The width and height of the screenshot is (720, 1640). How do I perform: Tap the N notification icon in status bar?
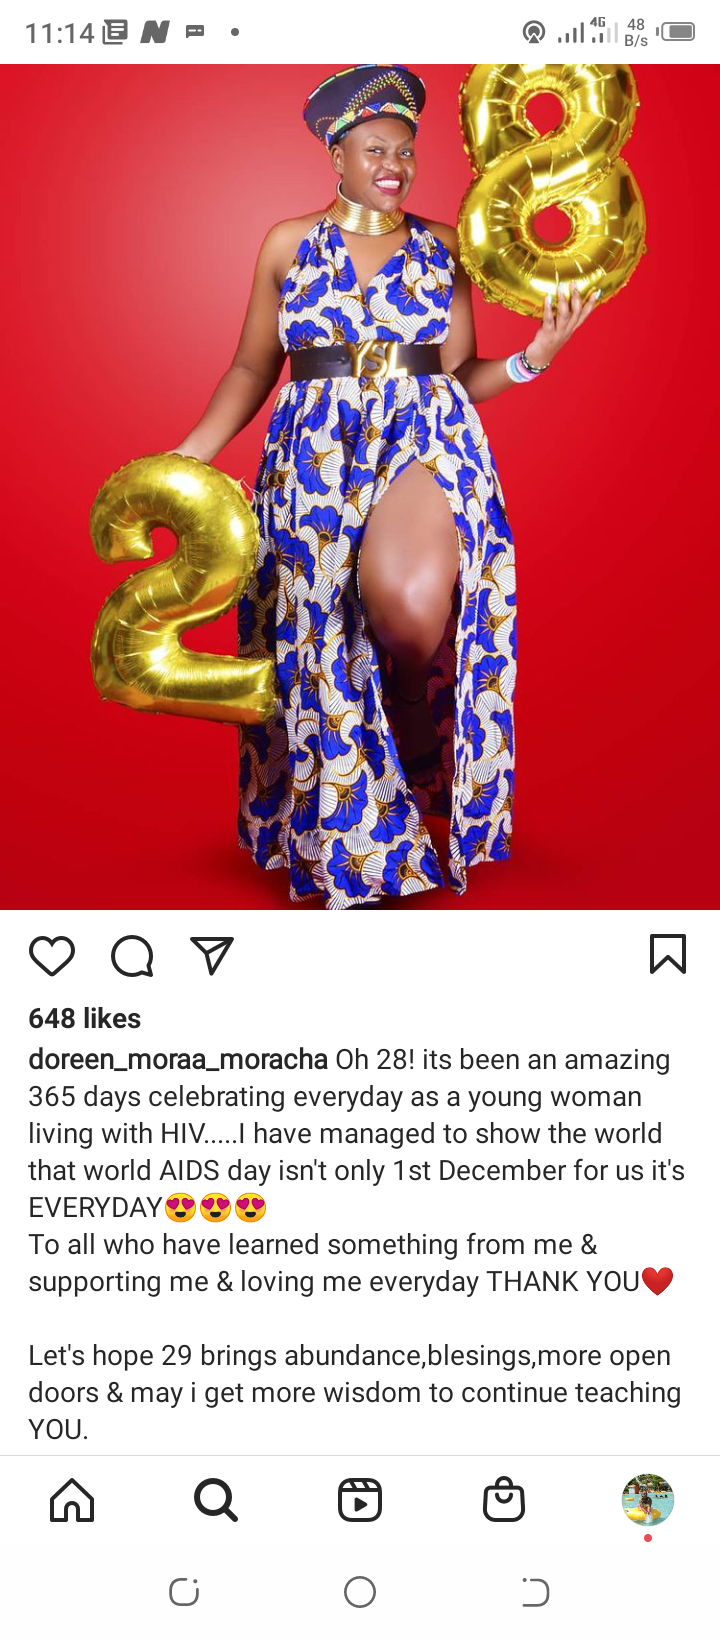[x=154, y=32]
